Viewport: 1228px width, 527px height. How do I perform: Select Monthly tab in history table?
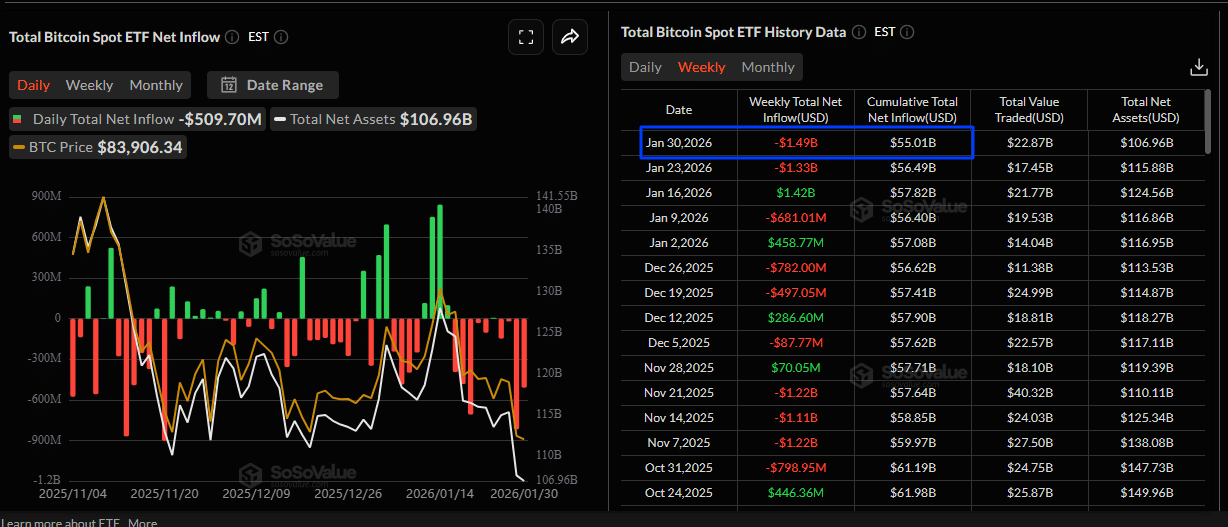(x=768, y=67)
